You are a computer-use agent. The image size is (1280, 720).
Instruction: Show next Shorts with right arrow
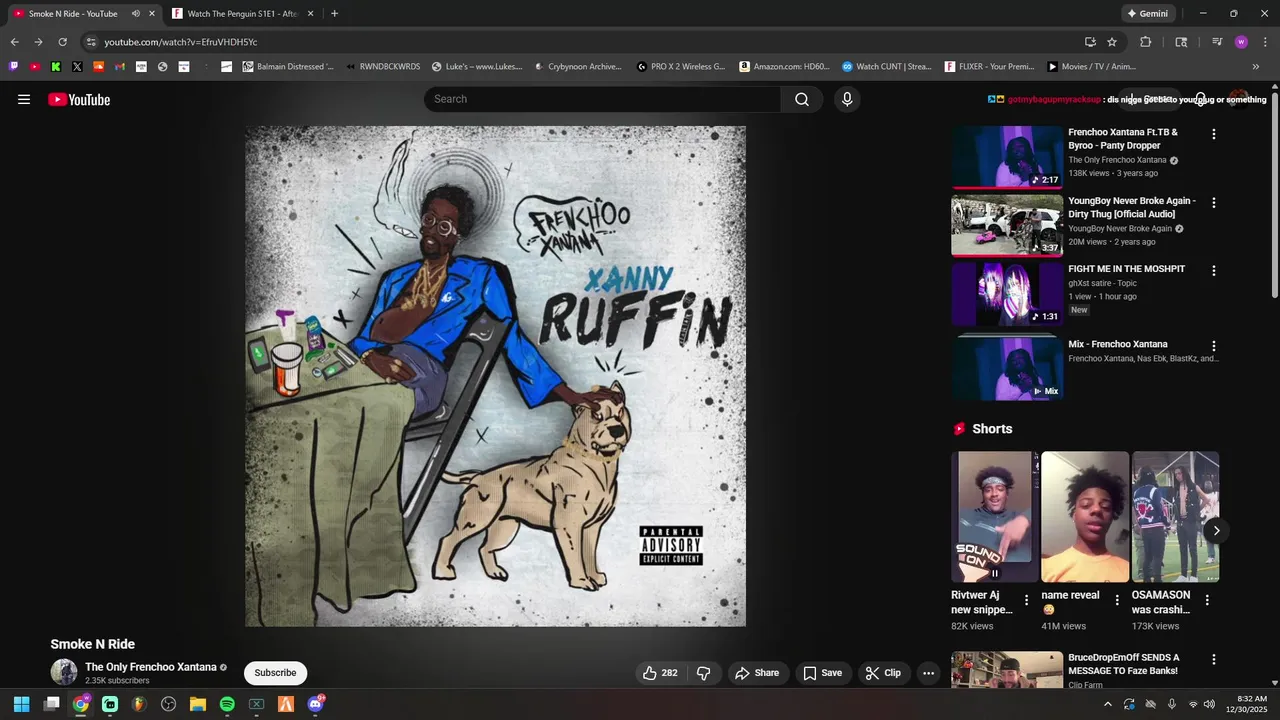tap(1216, 530)
